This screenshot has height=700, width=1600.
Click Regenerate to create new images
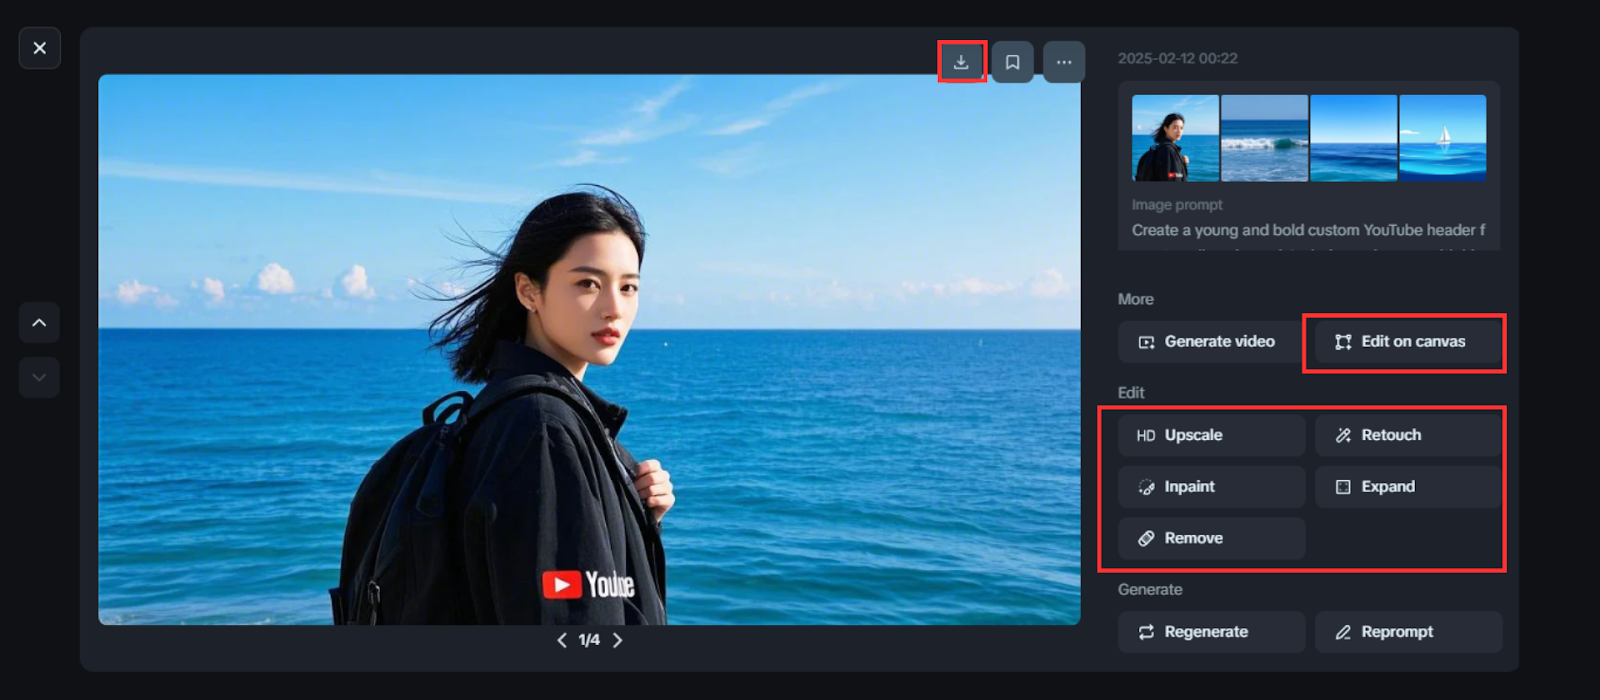coord(1211,632)
